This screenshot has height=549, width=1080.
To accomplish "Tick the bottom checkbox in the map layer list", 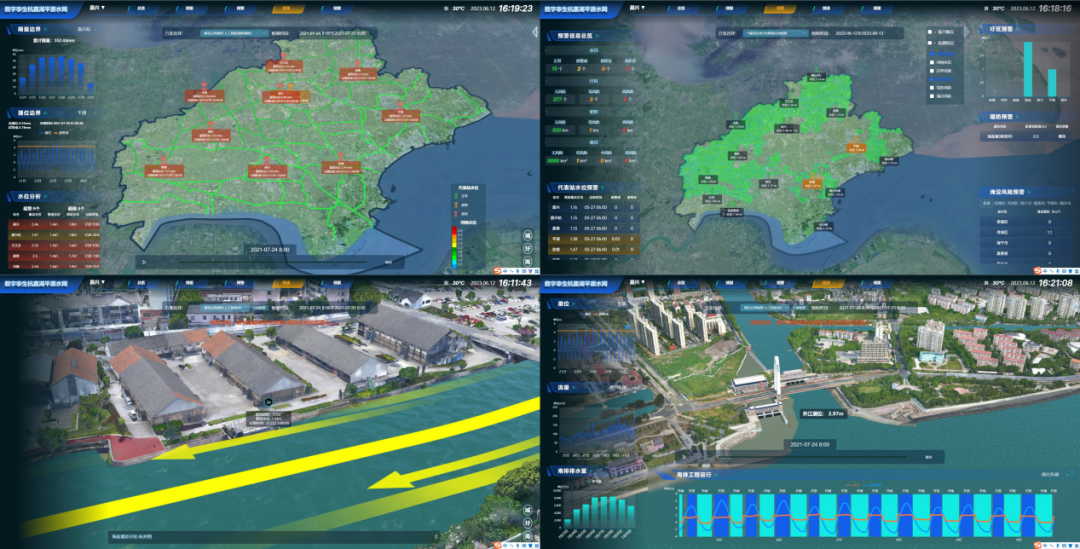I will click(x=933, y=98).
